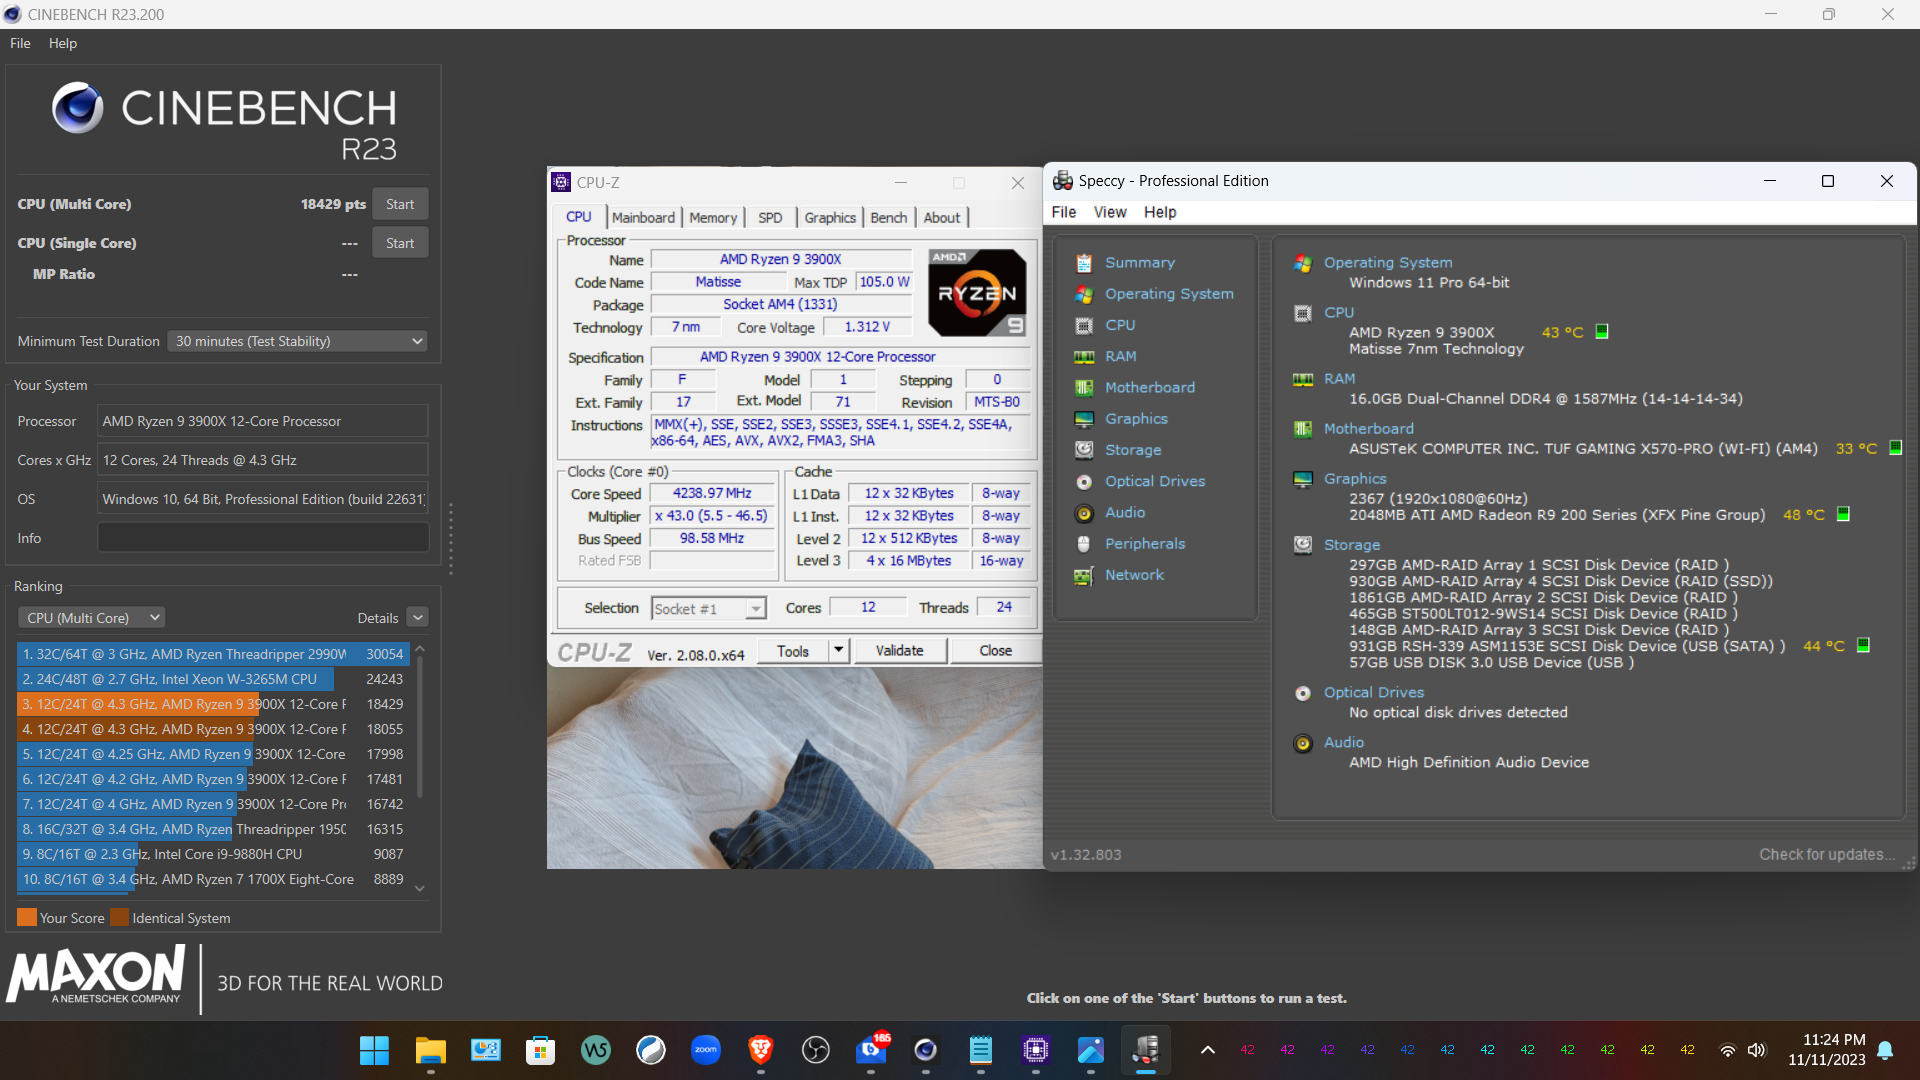Image resolution: width=1920 pixels, height=1080 pixels.
Task: Open Zoom from taskbar
Action: pos(706,1050)
